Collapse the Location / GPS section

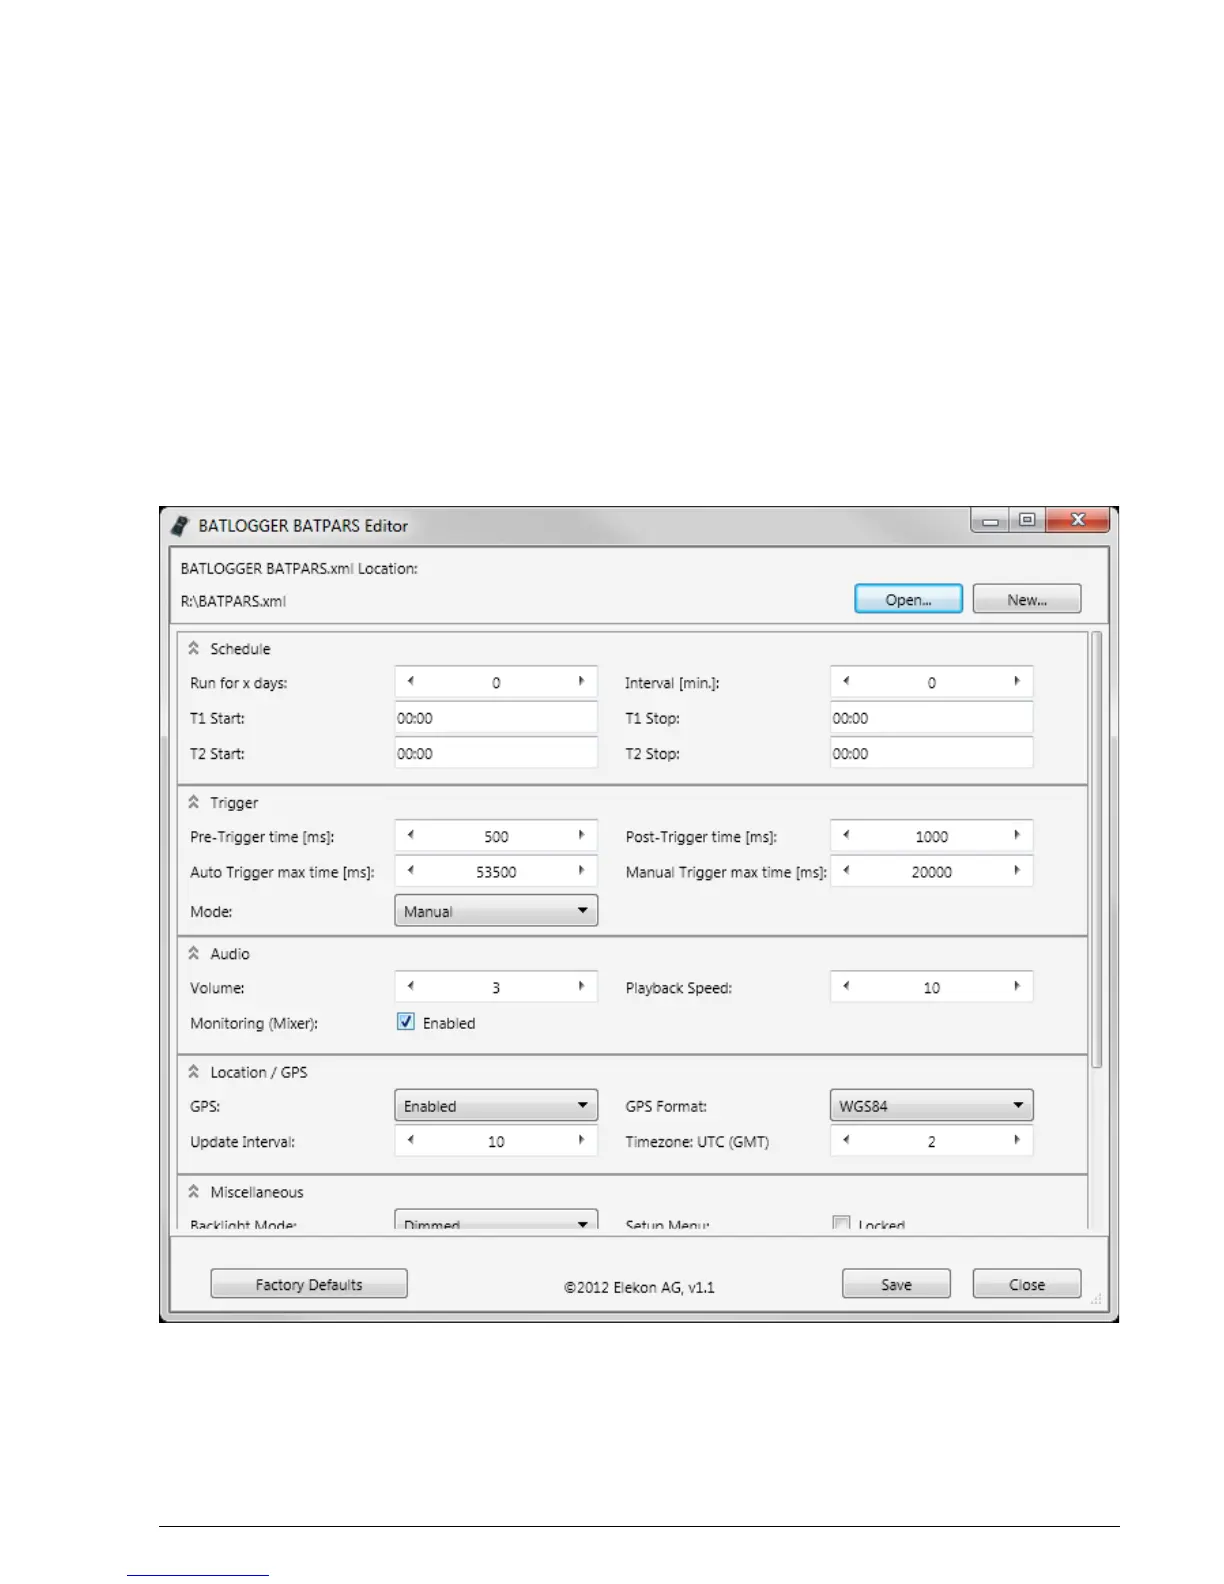pyautogui.click(x=194, y=1071)
